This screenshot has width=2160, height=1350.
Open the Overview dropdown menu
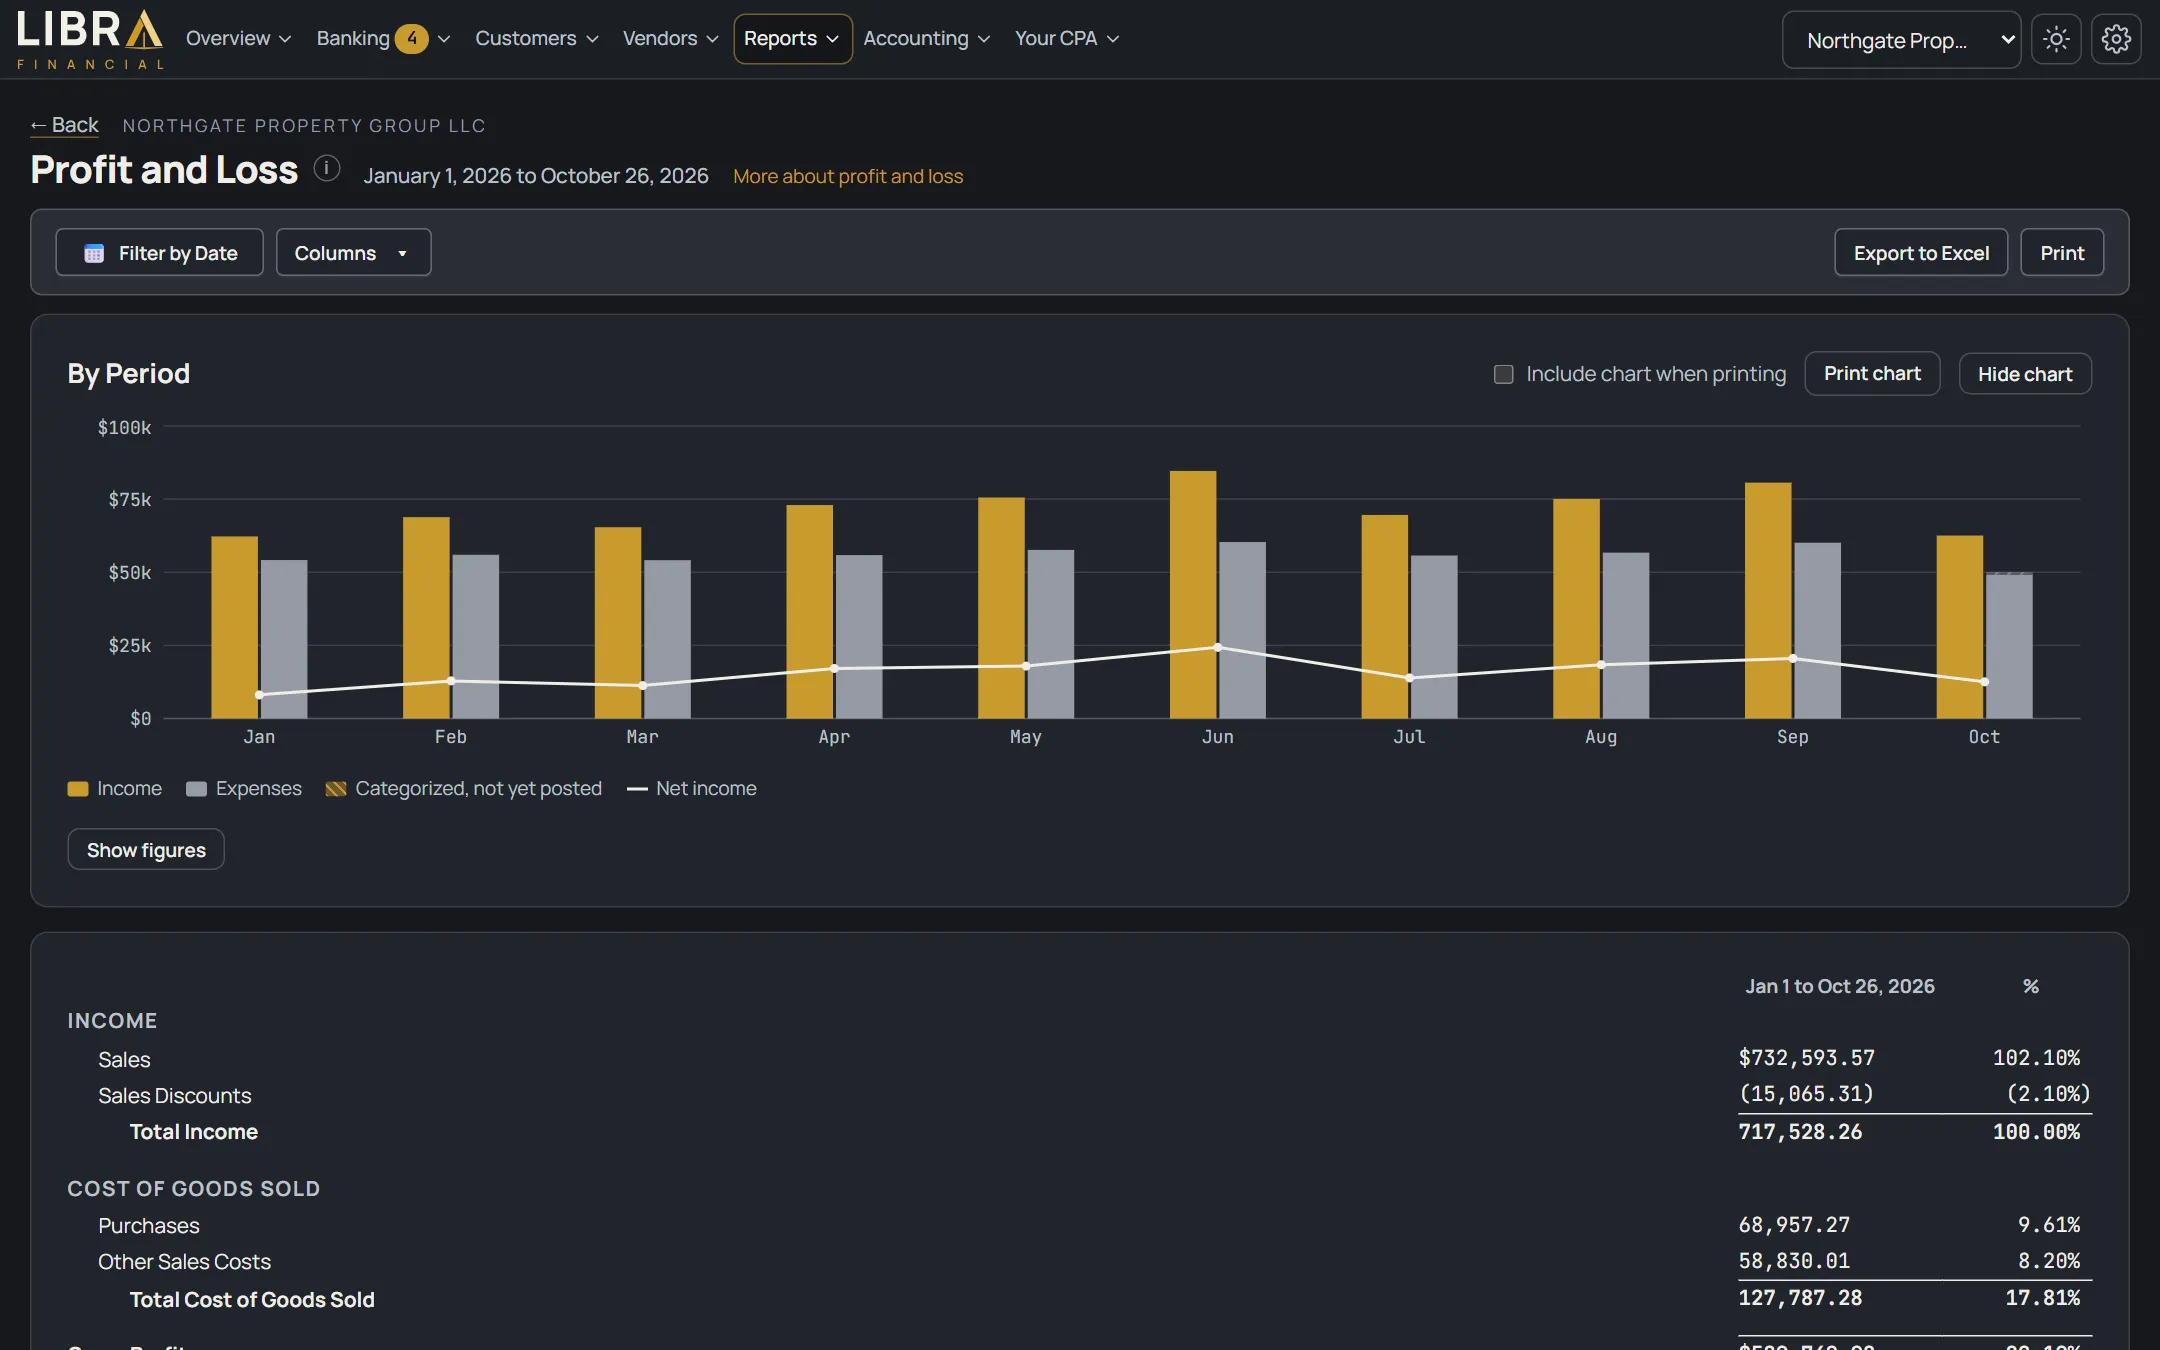[238, 39]
